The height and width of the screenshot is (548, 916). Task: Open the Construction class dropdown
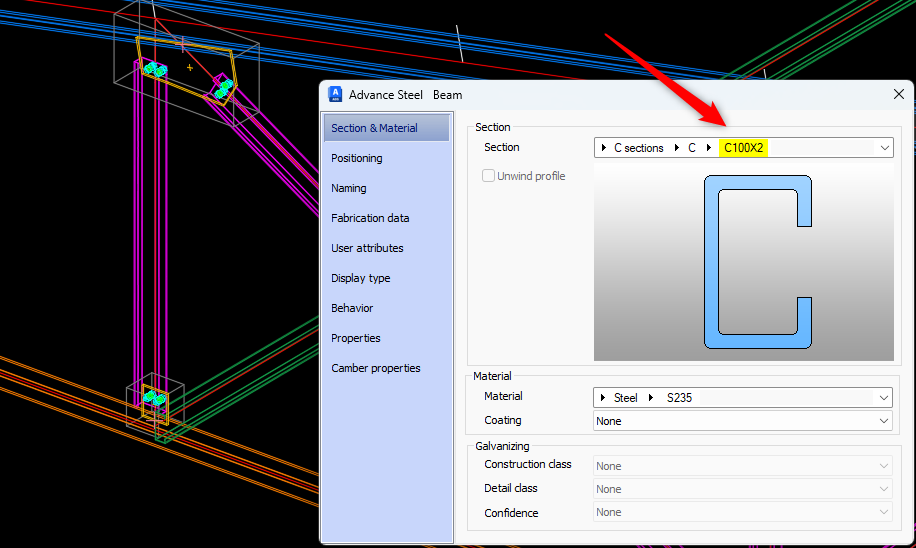click(x=742, y=466)
